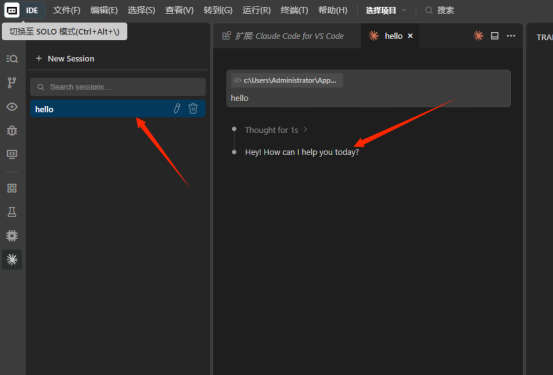553x375 pixels.
Task: Click the Search sessions input field
Action: (x=118, y=87)
